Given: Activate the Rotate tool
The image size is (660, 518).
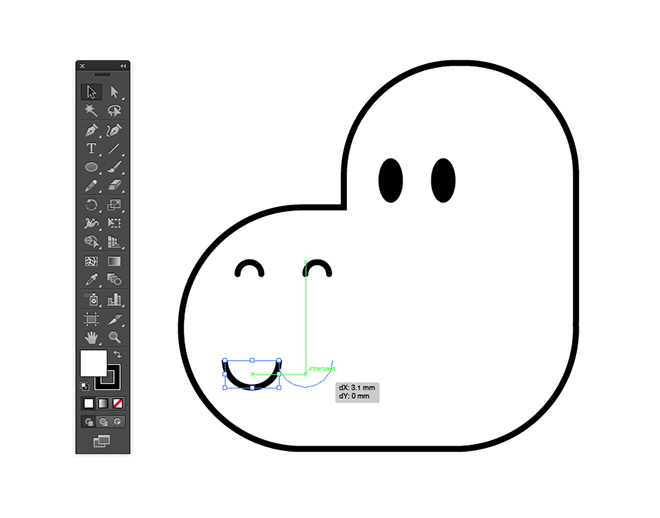Looking at the screenshot, I should pyautogui.click(x=91, y=205).
